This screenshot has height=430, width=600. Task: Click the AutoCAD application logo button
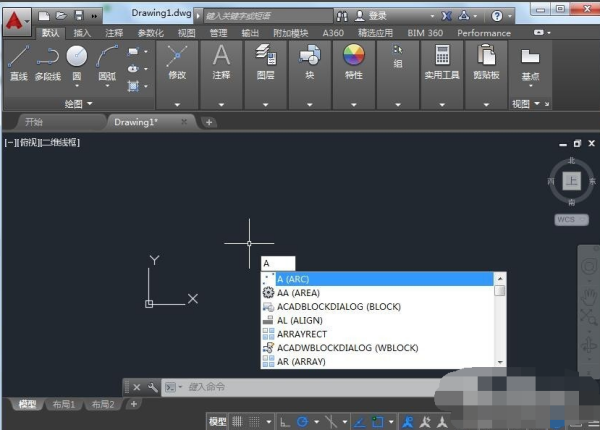point(17,17)
